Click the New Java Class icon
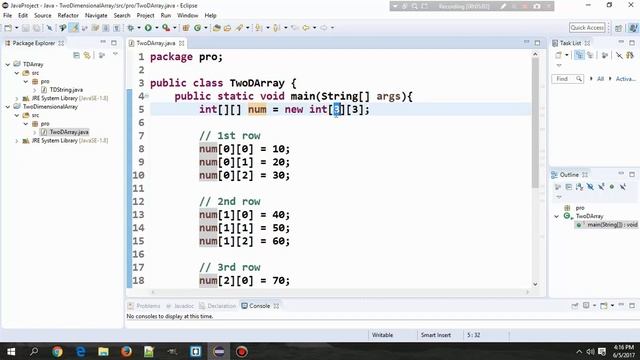 (x=198, y=28)
